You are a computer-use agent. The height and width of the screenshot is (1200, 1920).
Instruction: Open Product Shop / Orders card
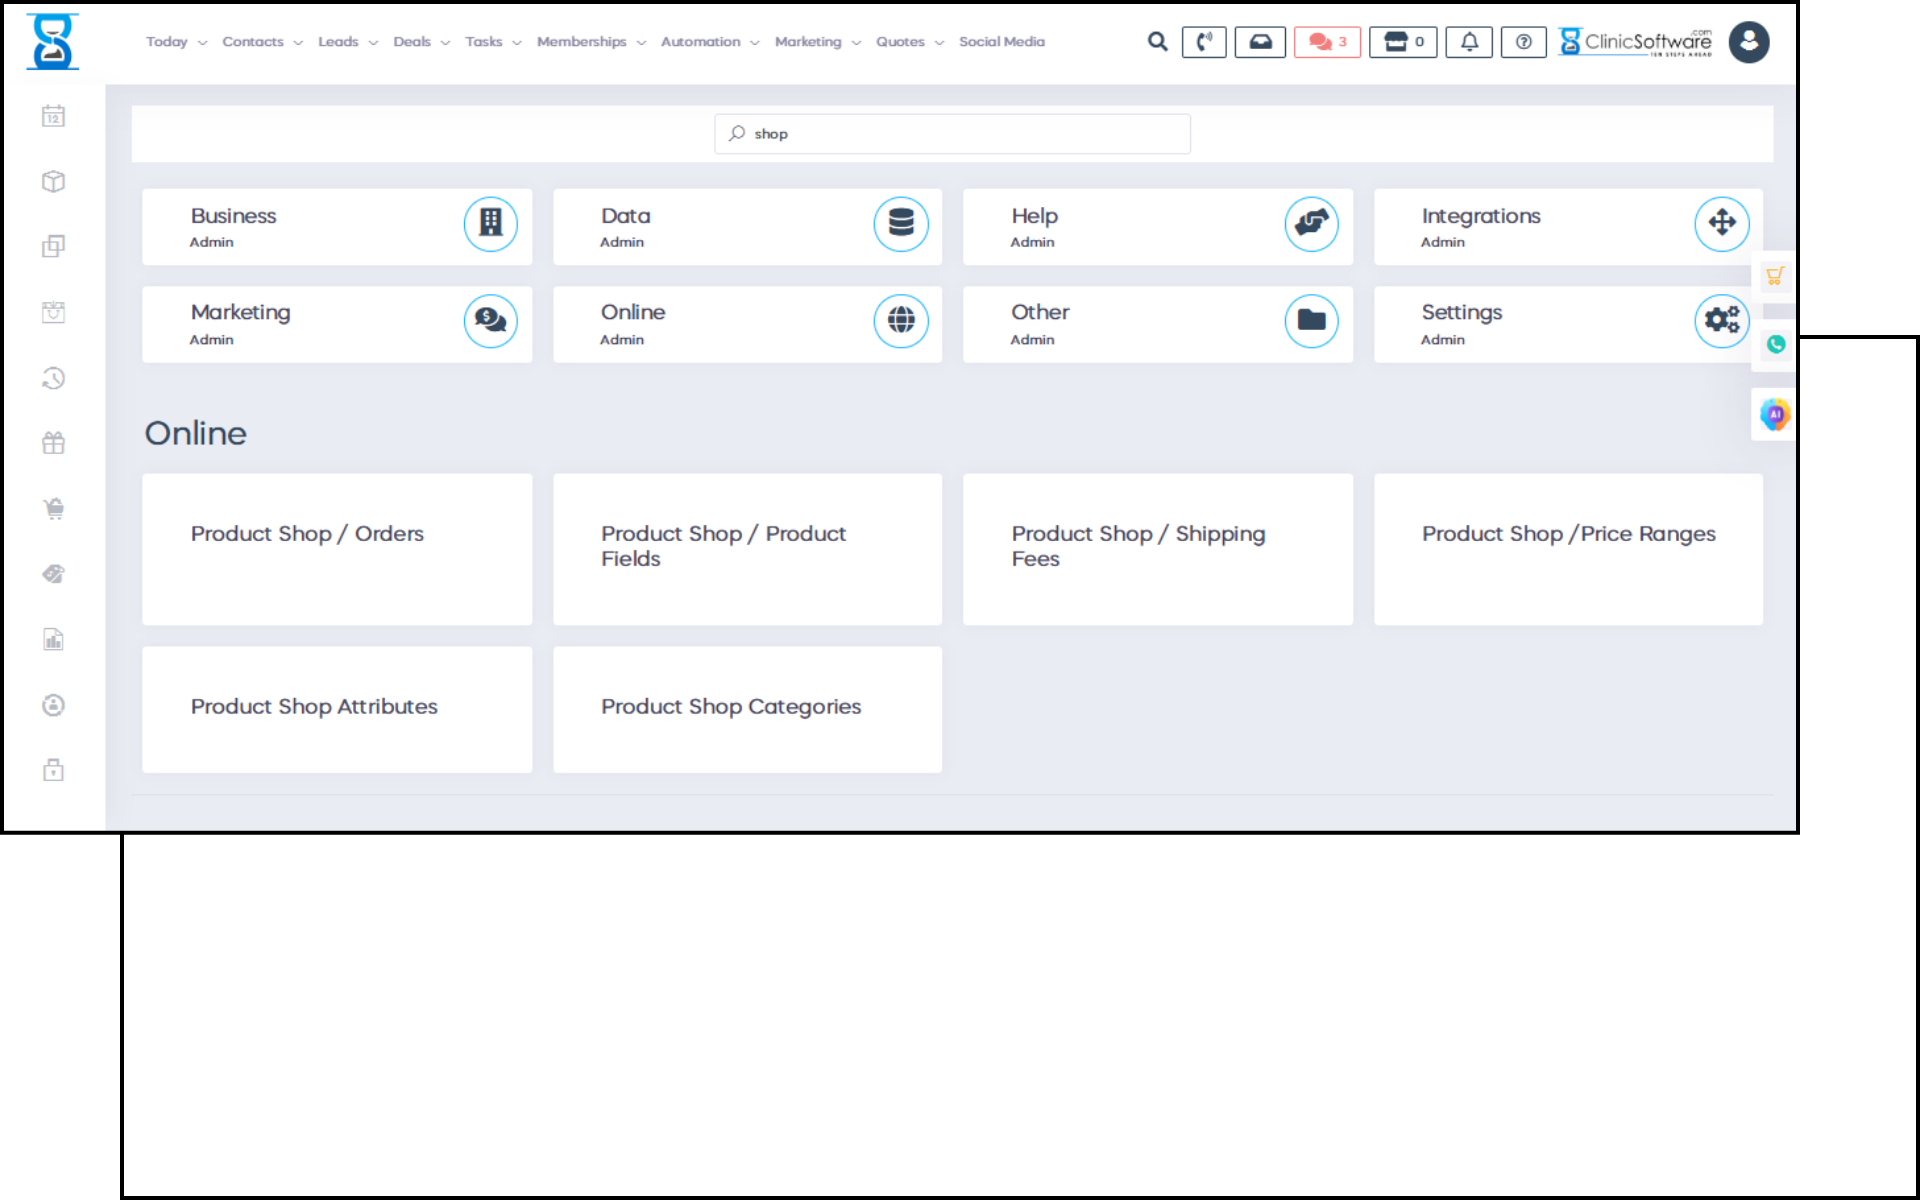pos(337,549)
